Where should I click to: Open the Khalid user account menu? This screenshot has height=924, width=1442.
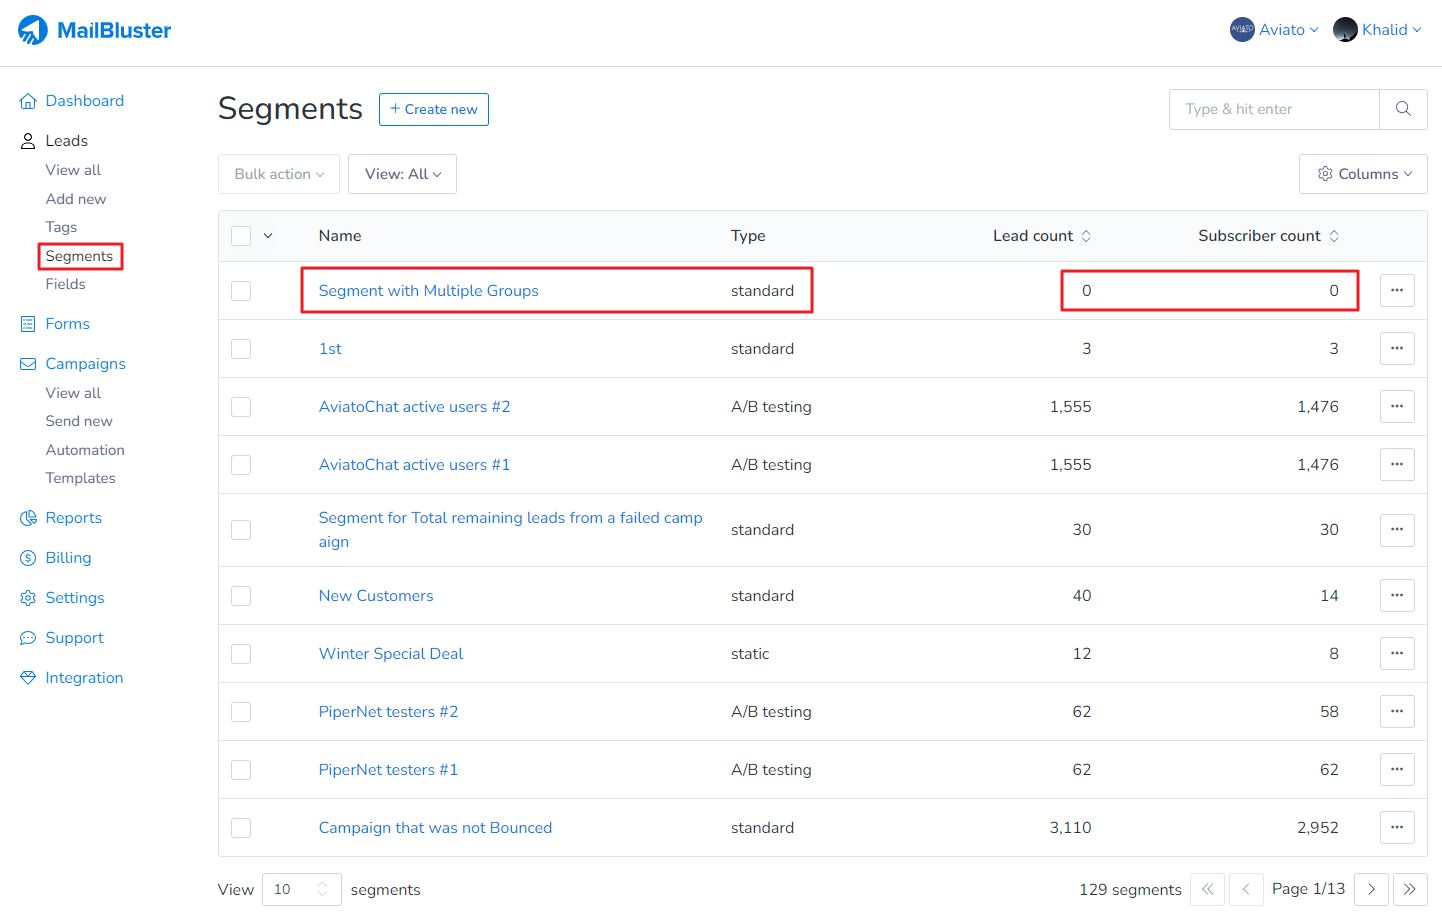pos(1377,30)
